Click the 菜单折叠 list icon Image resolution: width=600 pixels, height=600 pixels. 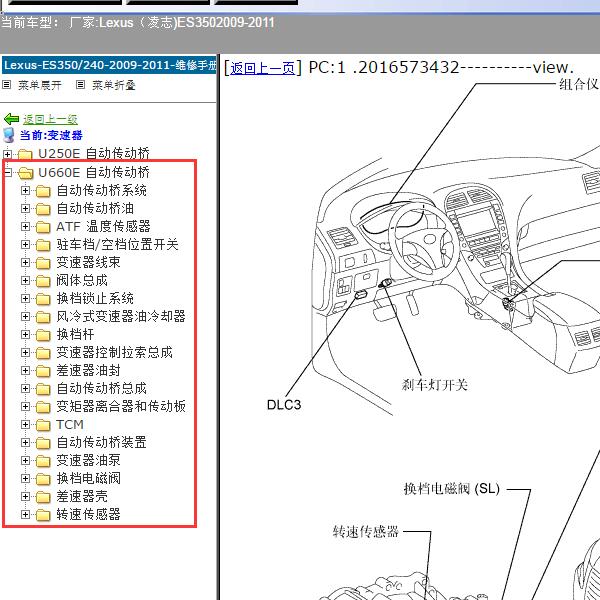(80, 85)
